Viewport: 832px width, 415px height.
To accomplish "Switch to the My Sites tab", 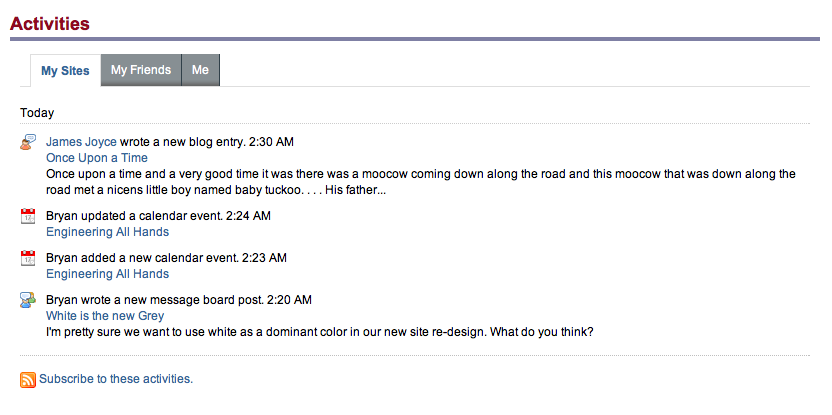I will click(65, 71).
